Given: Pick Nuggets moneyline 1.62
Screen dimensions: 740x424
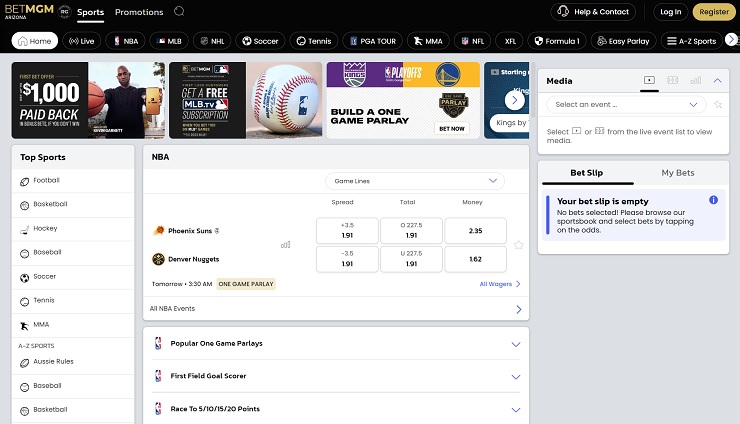Looking at the screenshot, I should point(475,259).
